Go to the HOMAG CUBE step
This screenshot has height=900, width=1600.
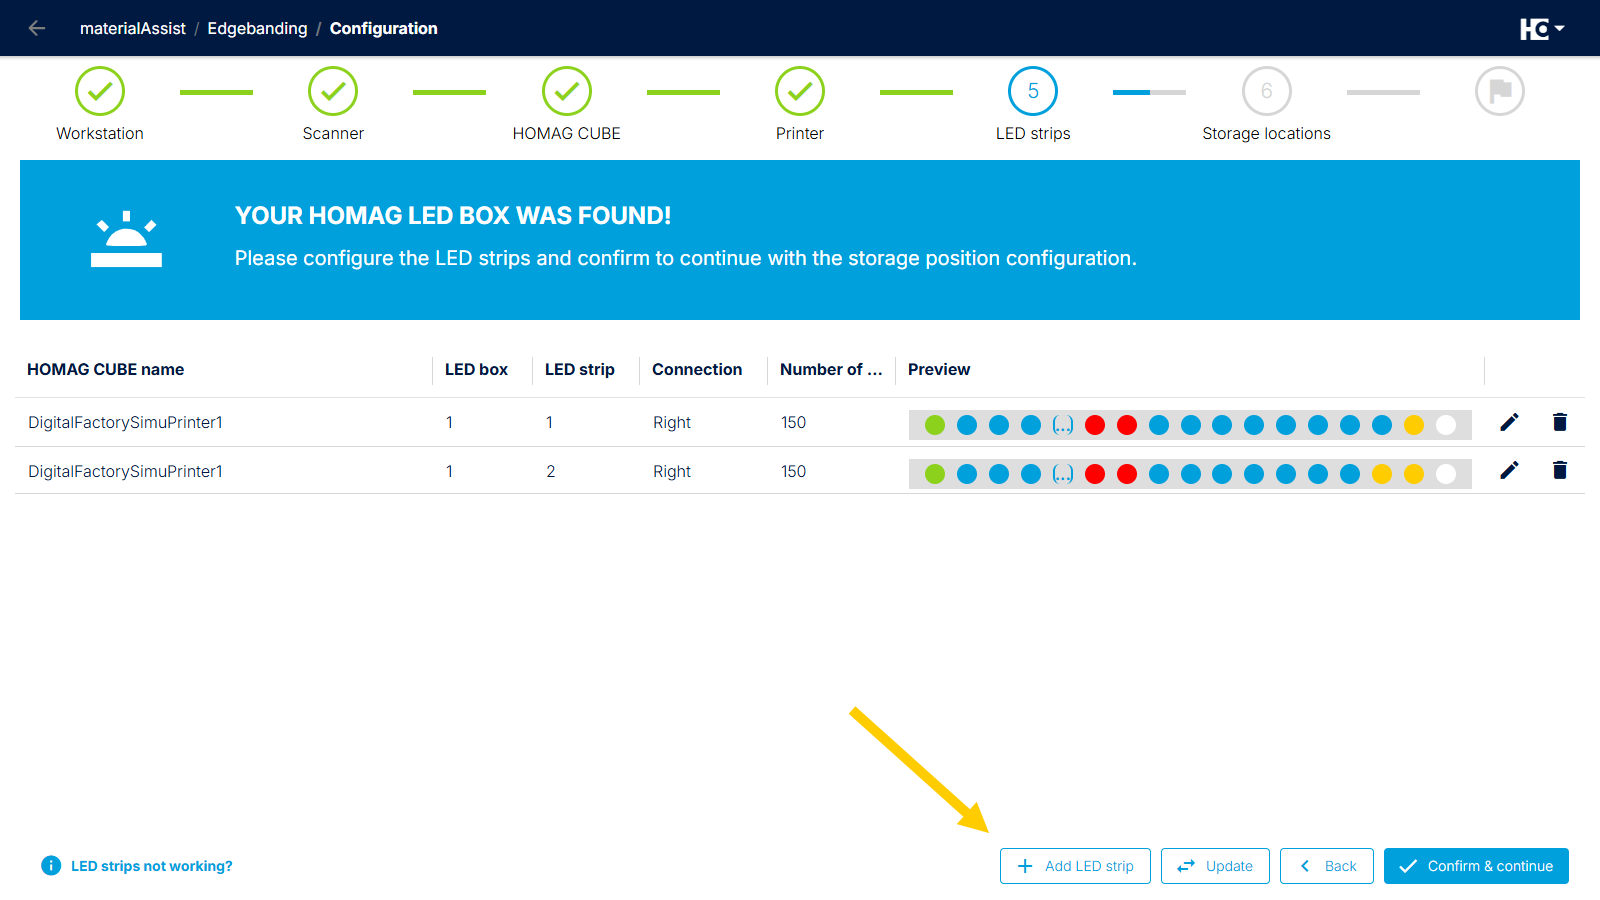(567, 91)
